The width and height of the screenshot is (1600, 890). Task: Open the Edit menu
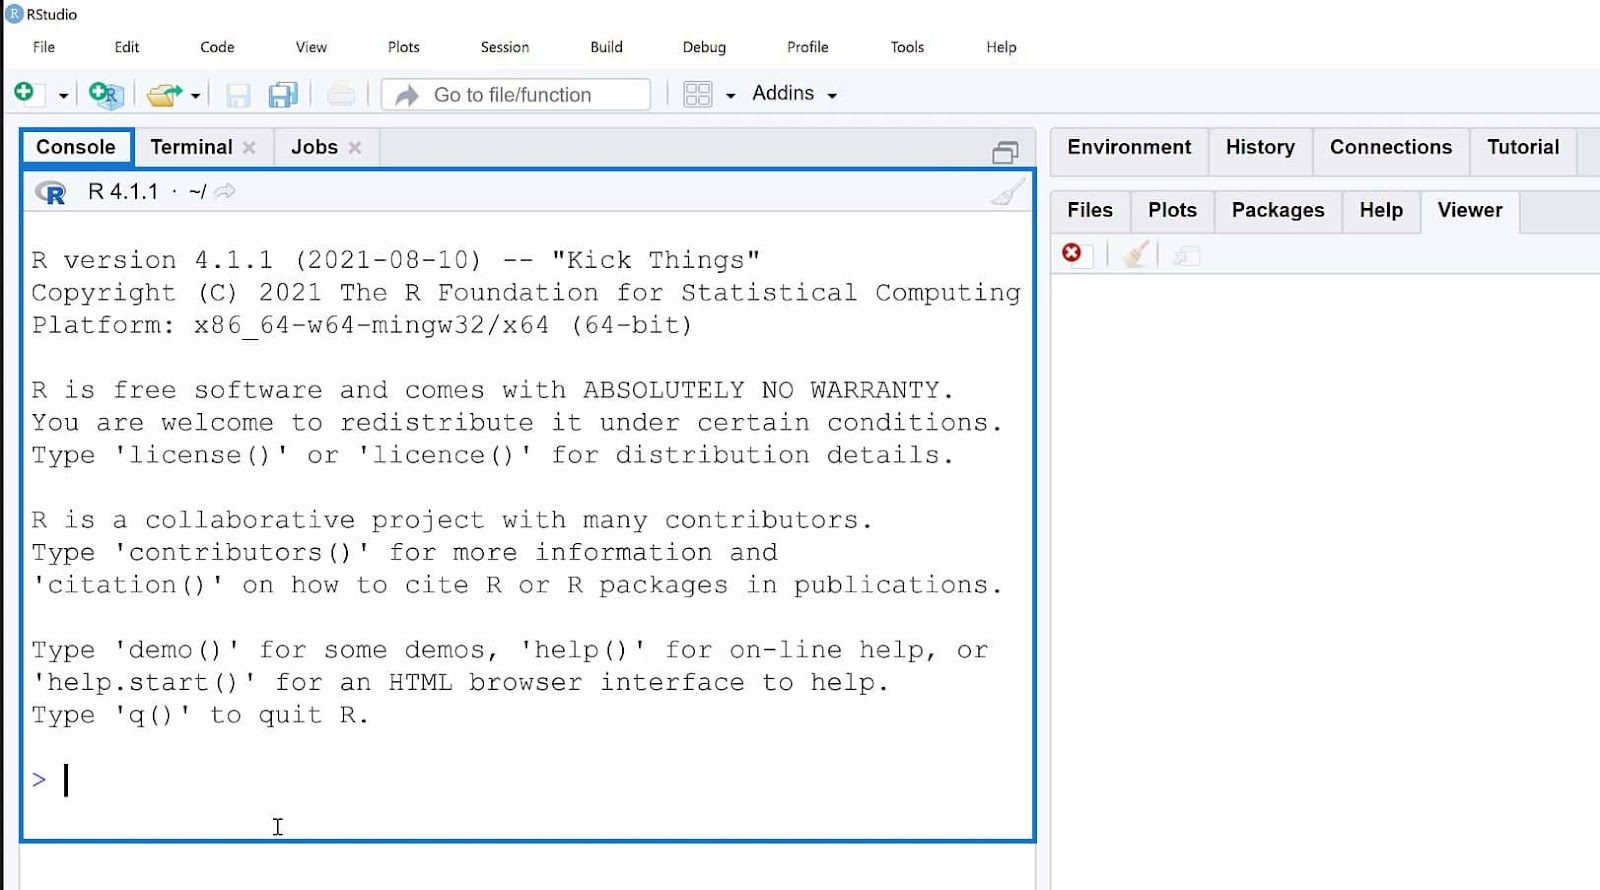(x=127, y=47)
